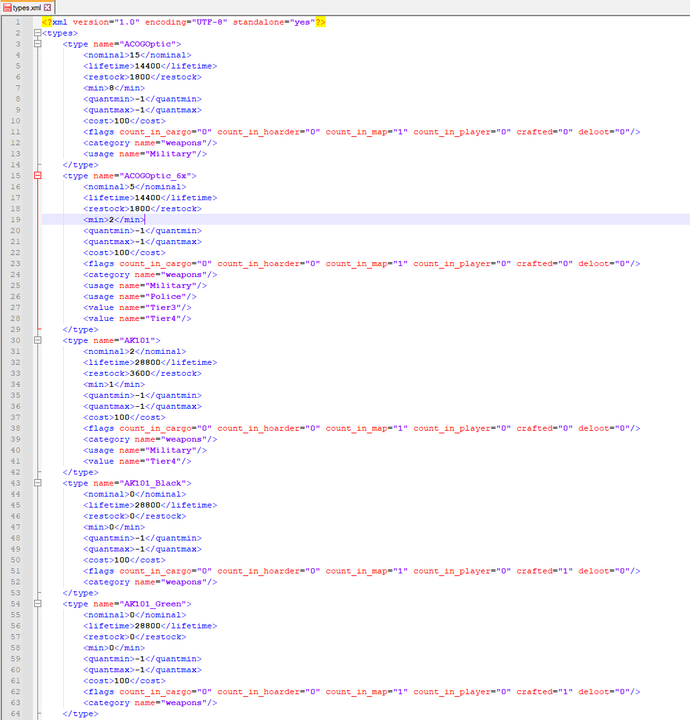
Task: Click the text type name="AK101_Green"
Action: point(127,604)
